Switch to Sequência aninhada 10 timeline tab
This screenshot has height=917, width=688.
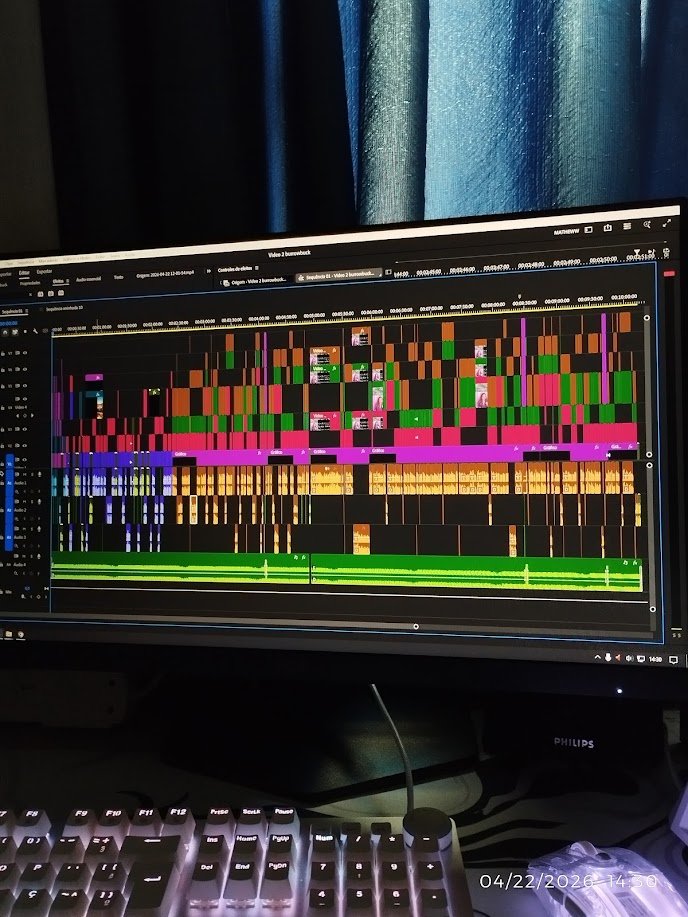[64, 308]
